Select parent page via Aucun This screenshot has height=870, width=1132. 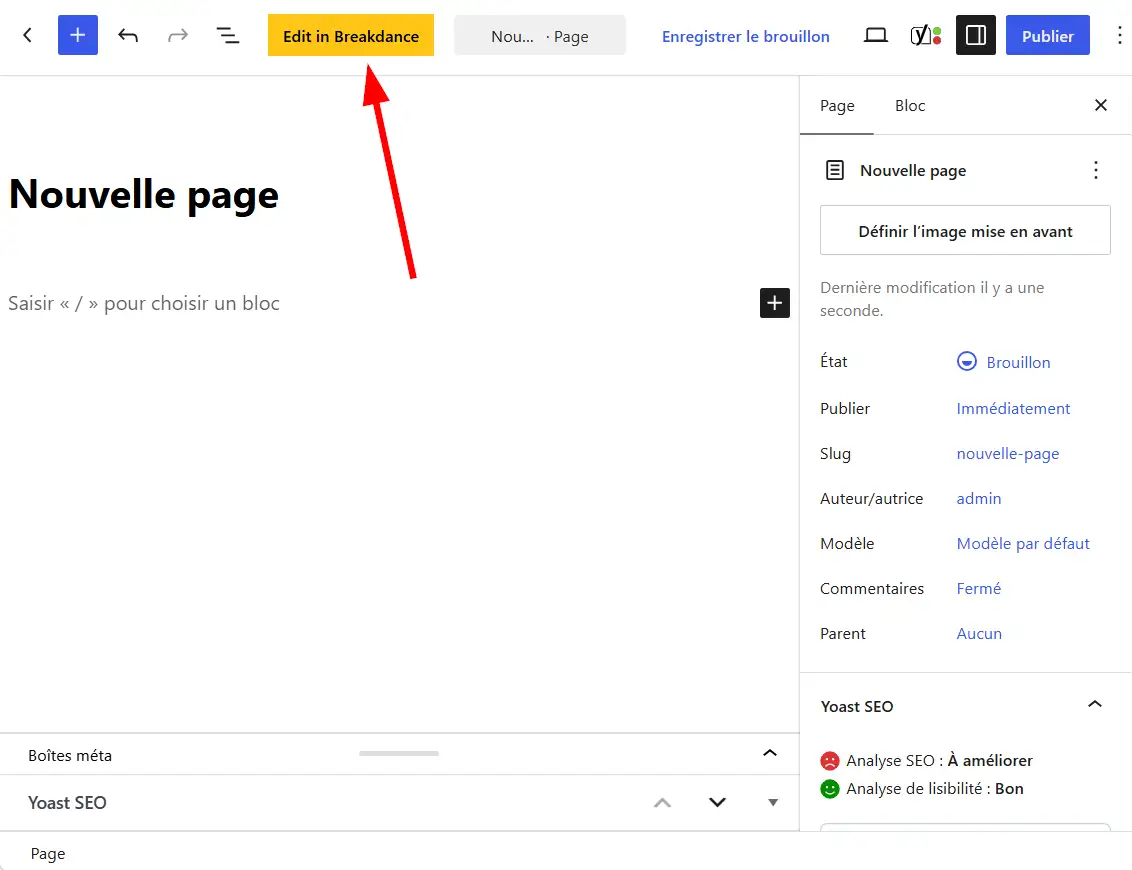(979, 633)
